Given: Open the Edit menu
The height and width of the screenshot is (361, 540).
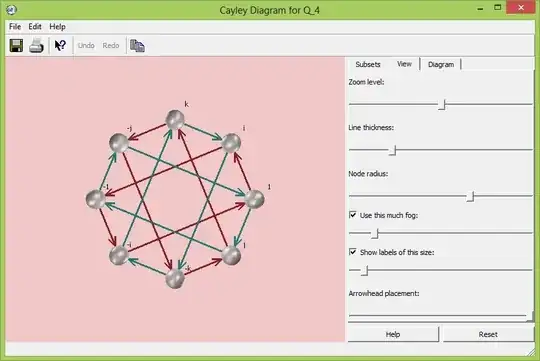Looking at the screenshot, I should [35, 27].
